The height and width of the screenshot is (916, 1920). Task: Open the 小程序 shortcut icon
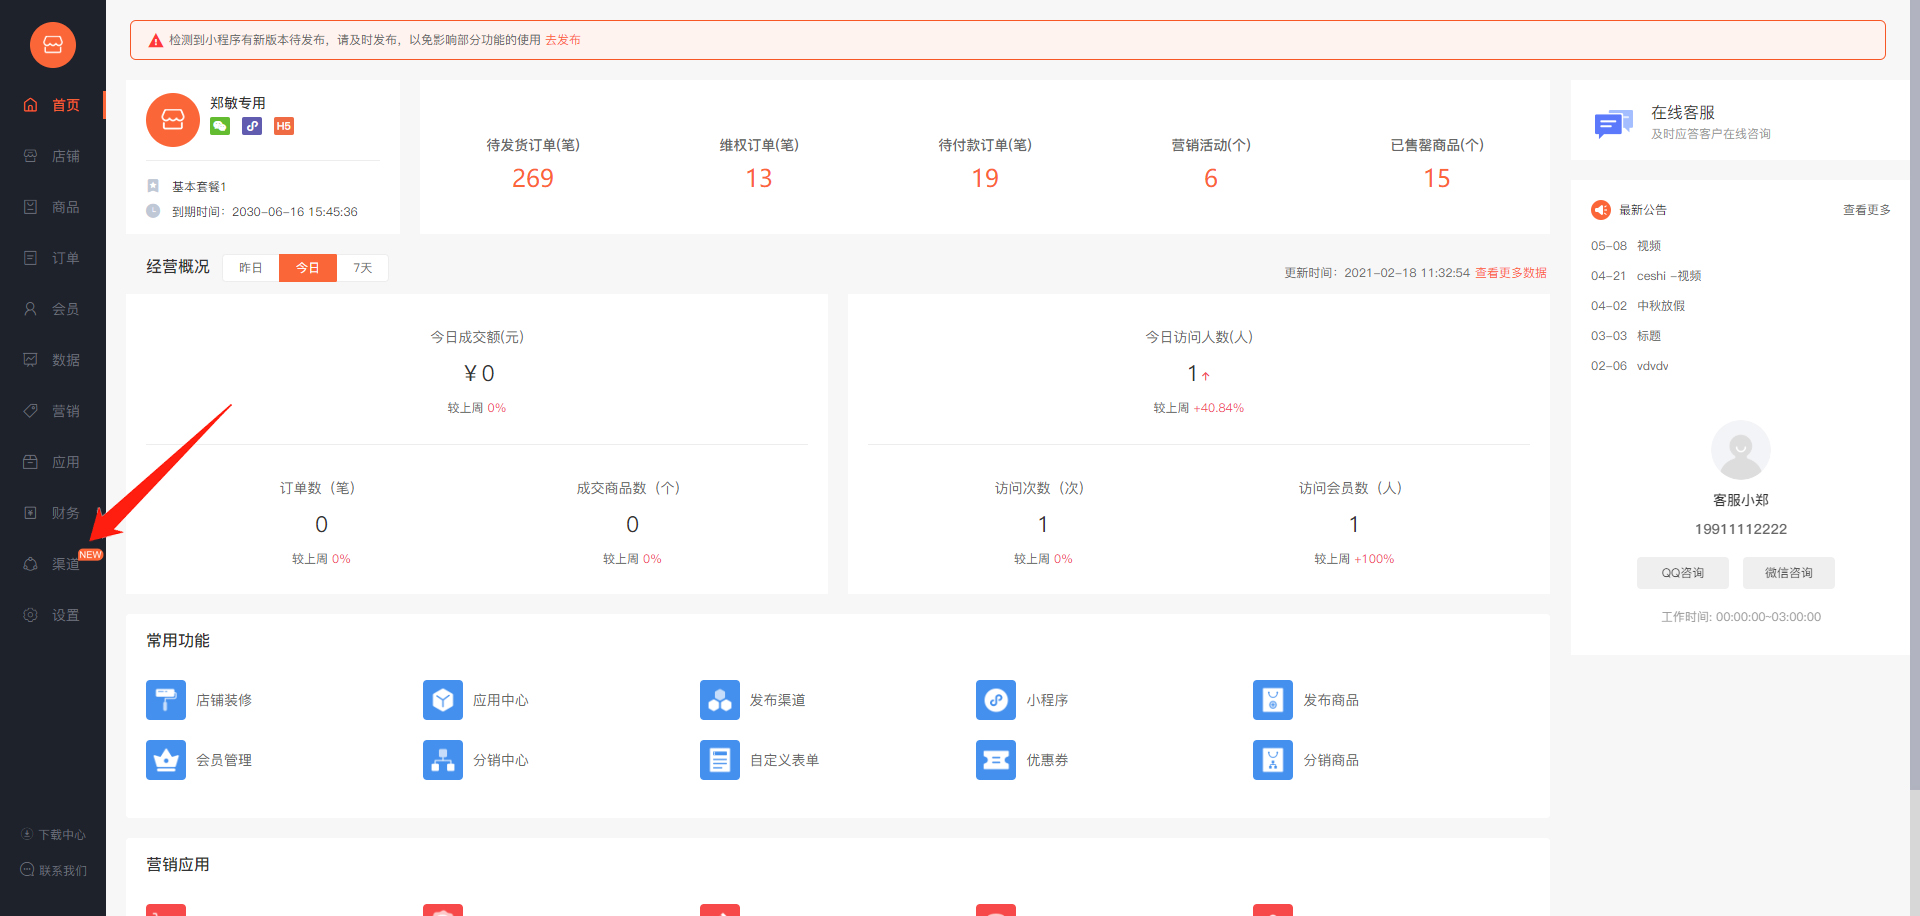click(x=995, y=700)
